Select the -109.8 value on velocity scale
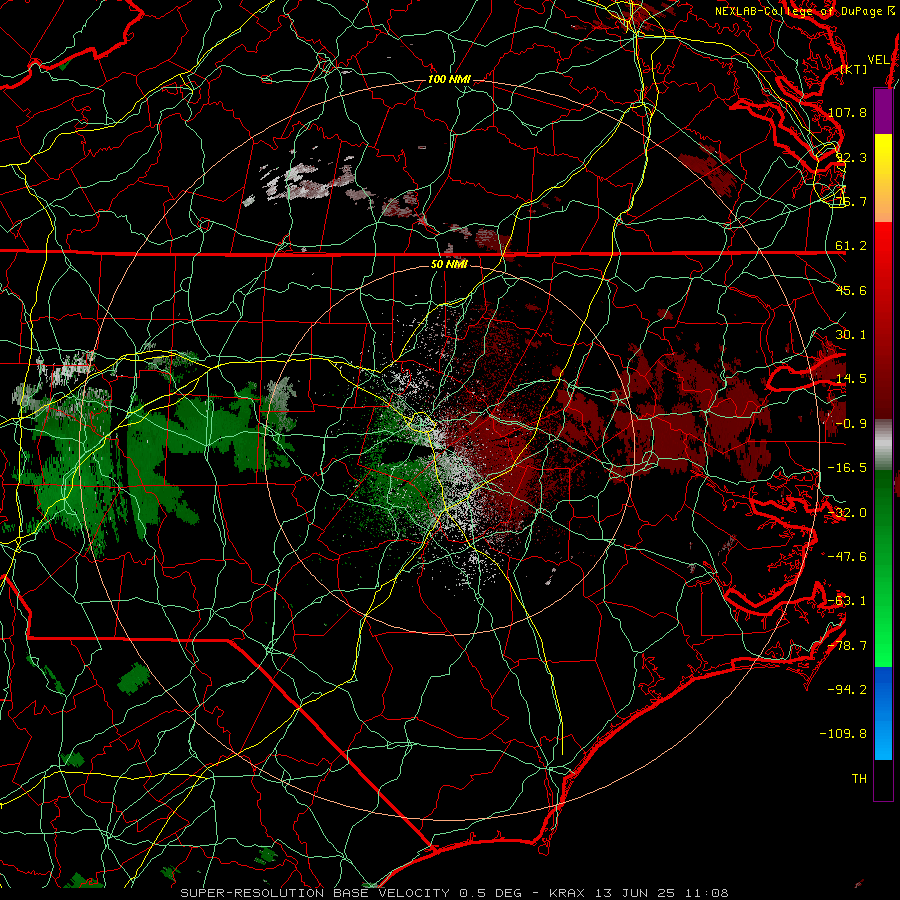900x900 pixels. [843, 734]
